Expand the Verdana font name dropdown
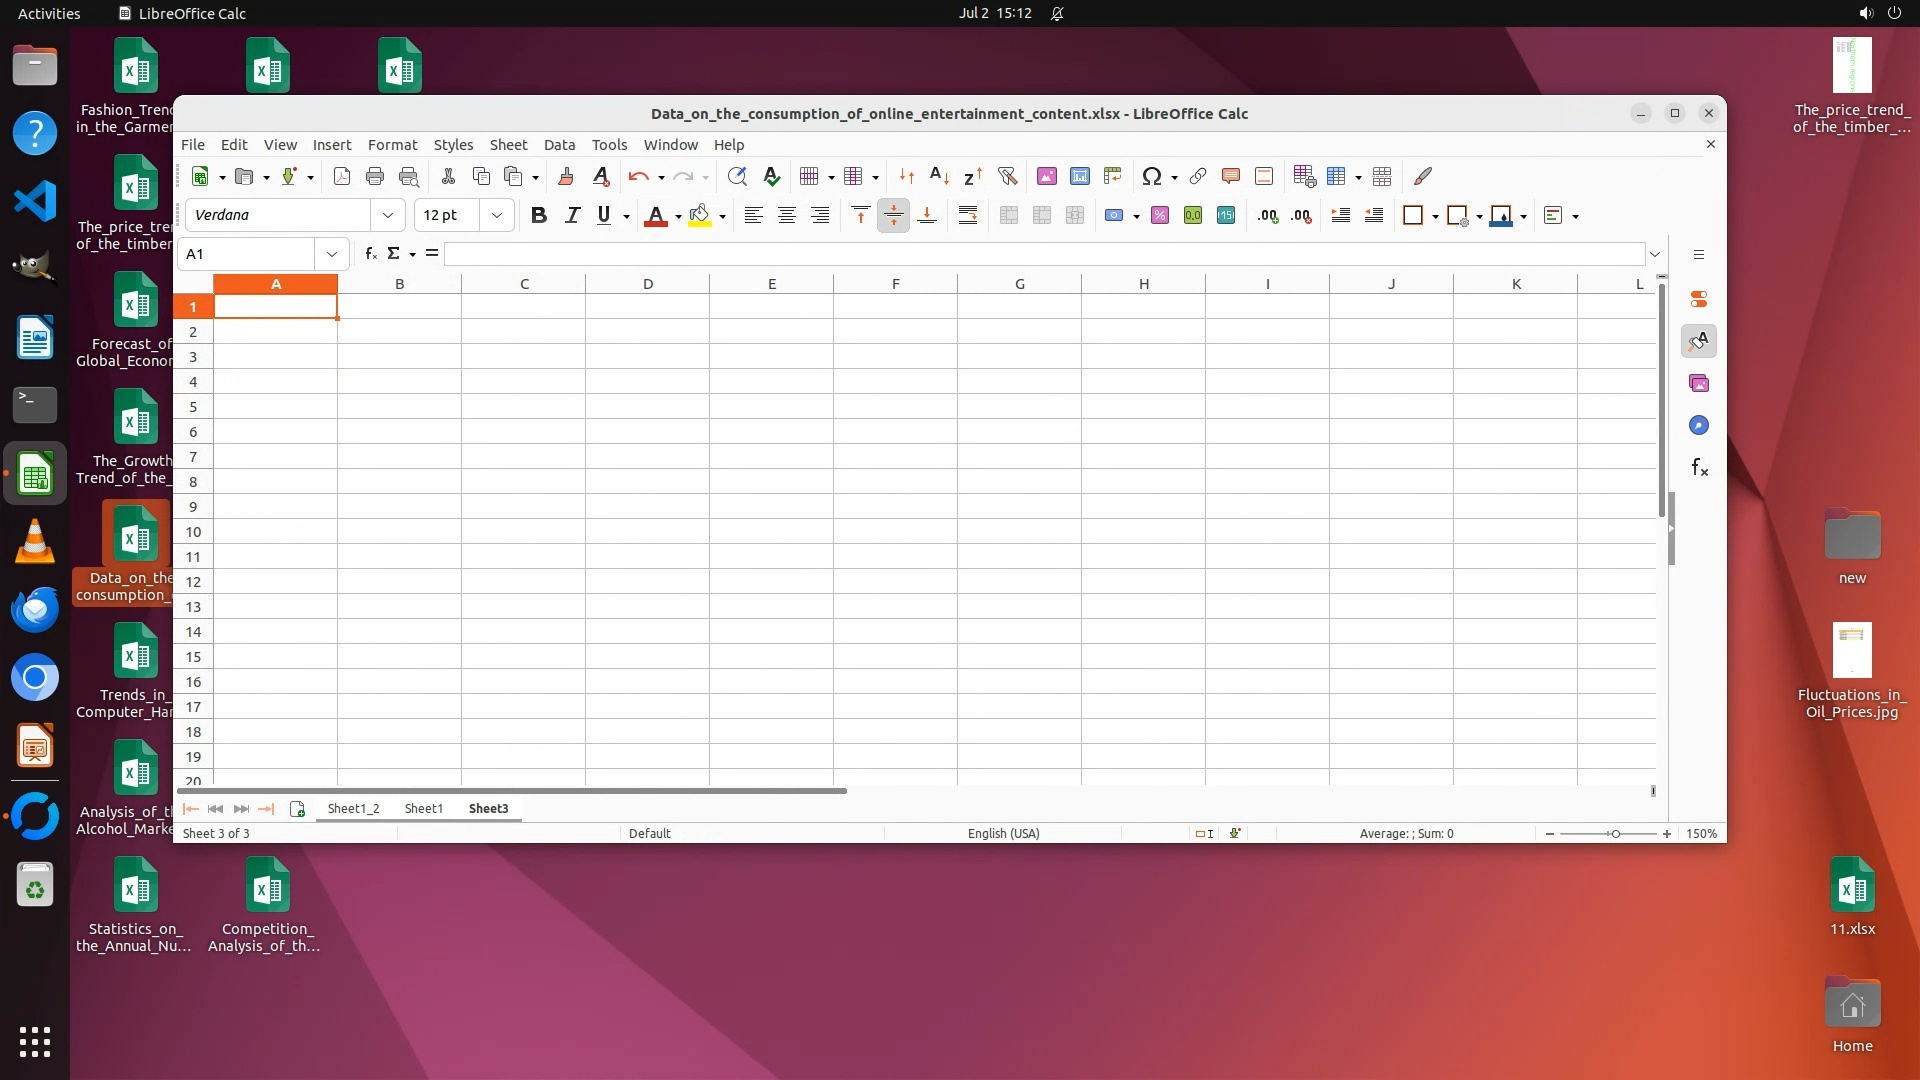Image resolution: width=1920 pixels, height=1080 pixels. tap(387, 216)
